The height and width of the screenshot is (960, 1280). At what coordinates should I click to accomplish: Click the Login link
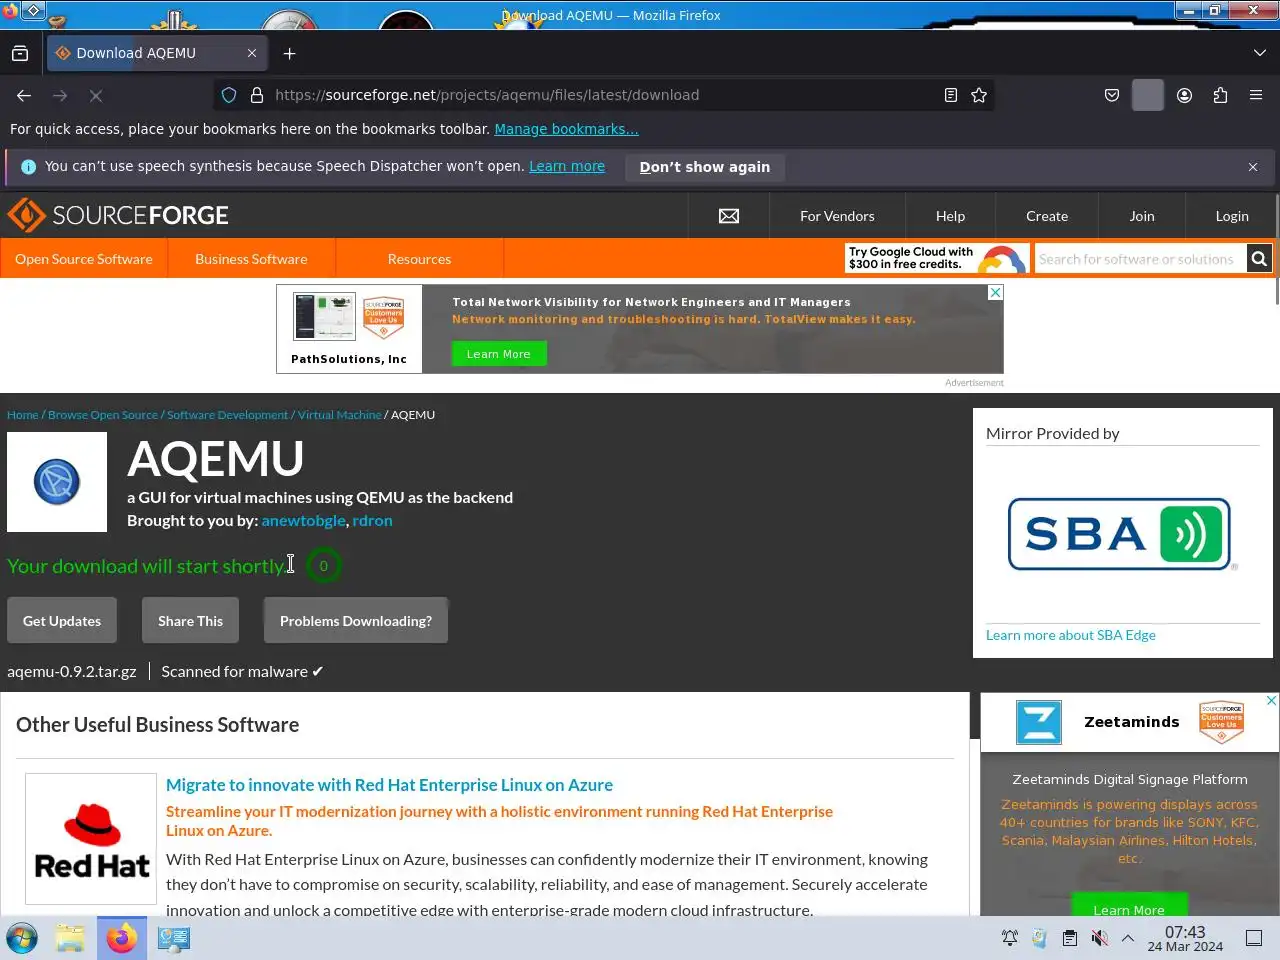pos(1232,216)
